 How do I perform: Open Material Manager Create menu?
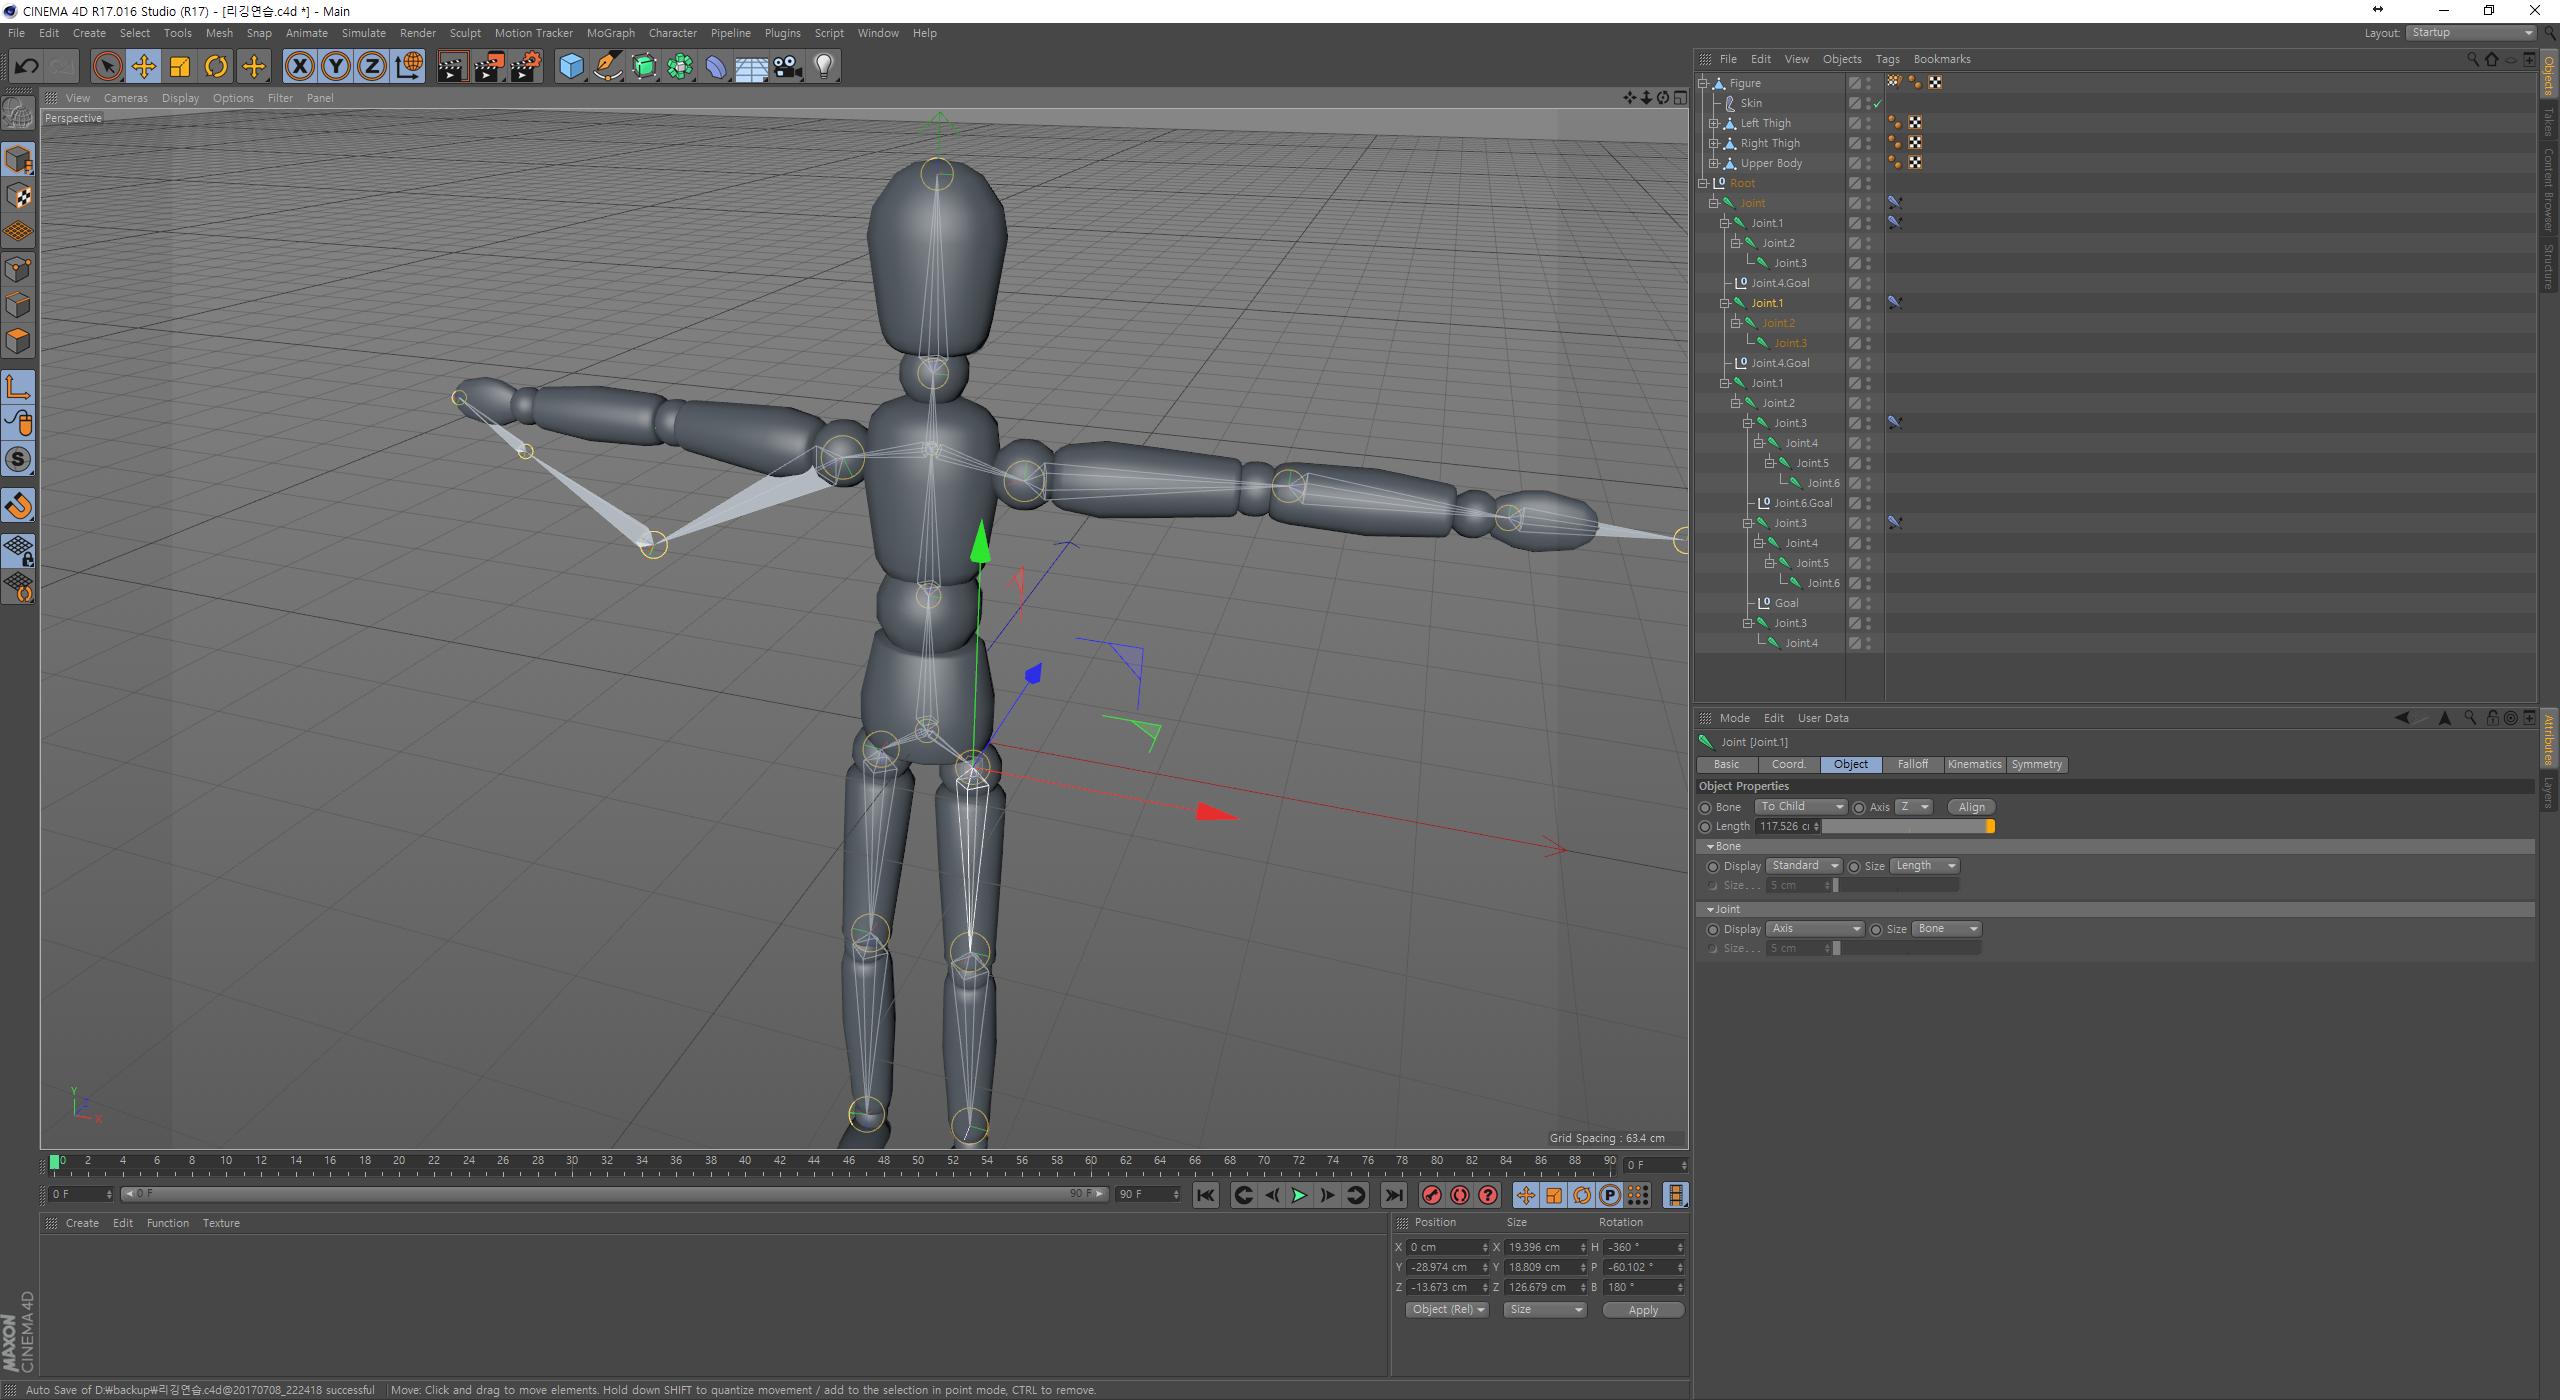coord(82,1223)
